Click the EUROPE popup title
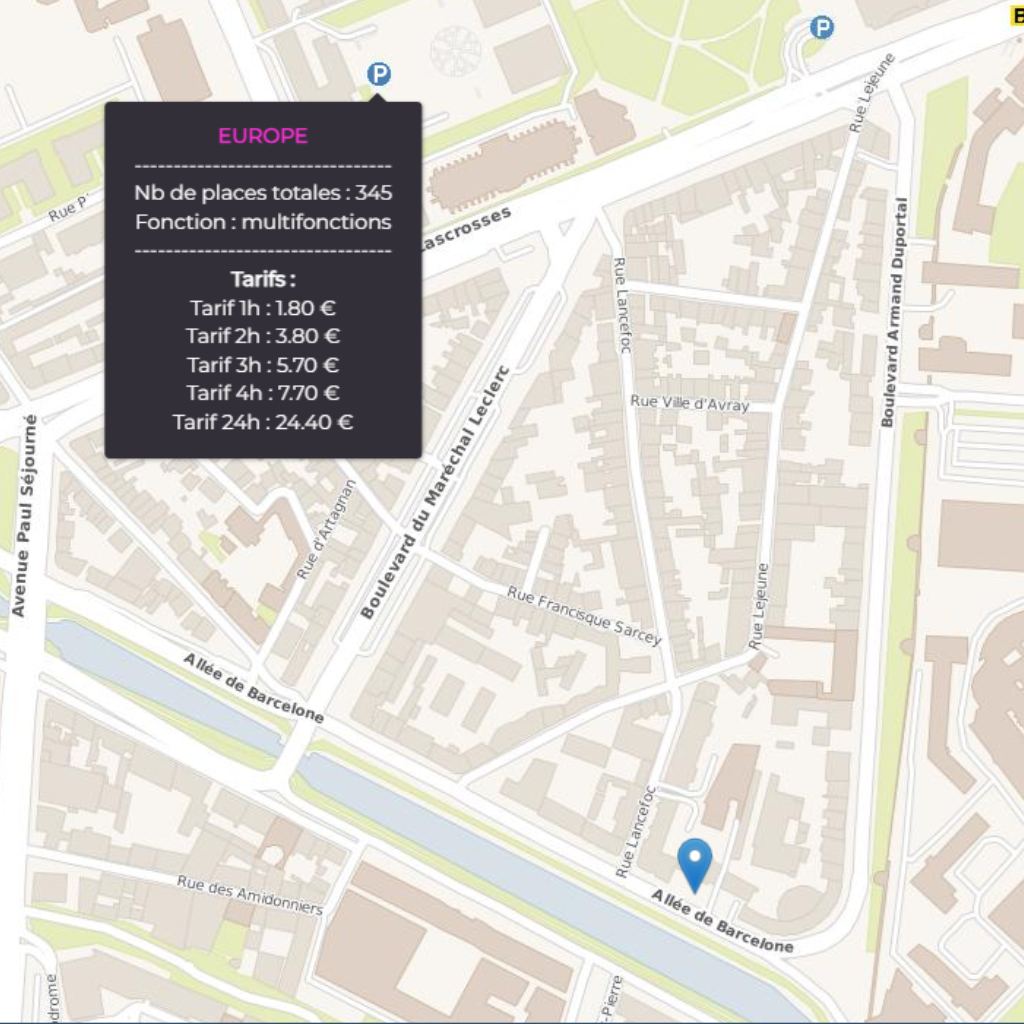1024x1024 pixels. (x=263, y=136)
